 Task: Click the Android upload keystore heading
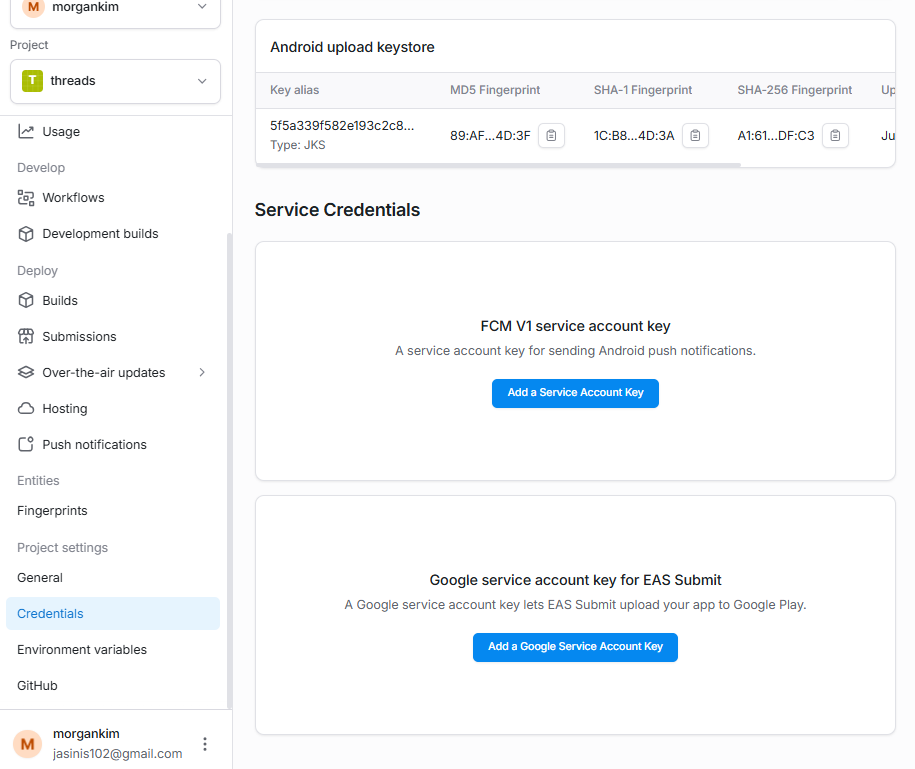point(352,47)
